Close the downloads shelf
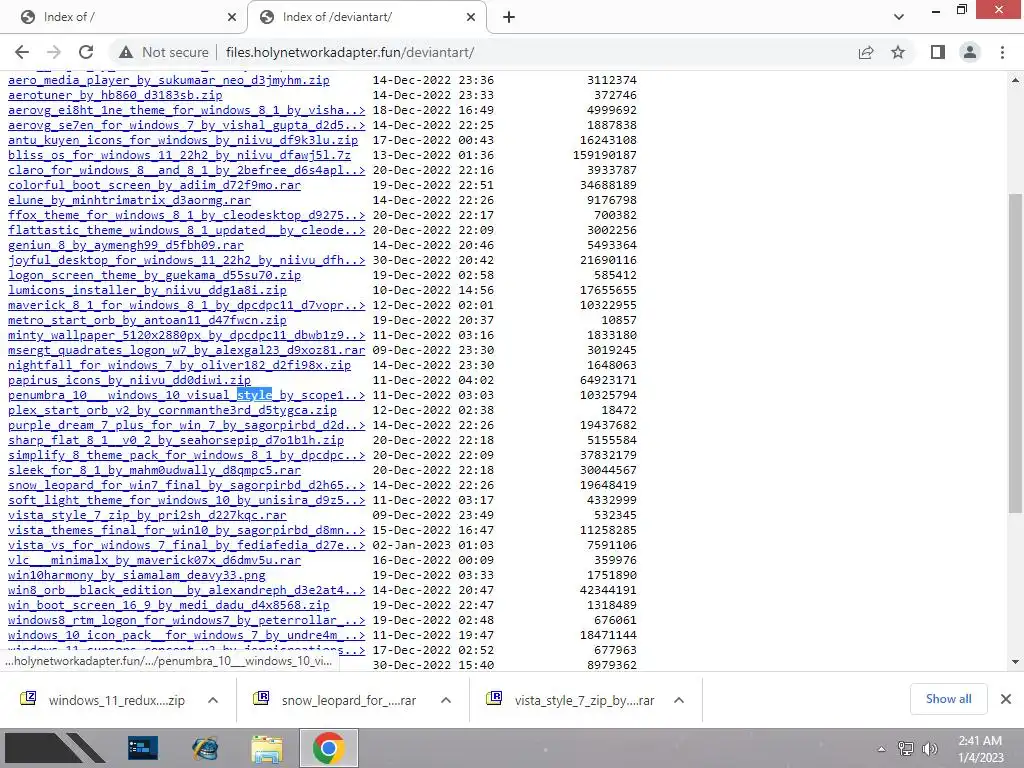This screenshot has width=1024, height=768. [1006, 699]
